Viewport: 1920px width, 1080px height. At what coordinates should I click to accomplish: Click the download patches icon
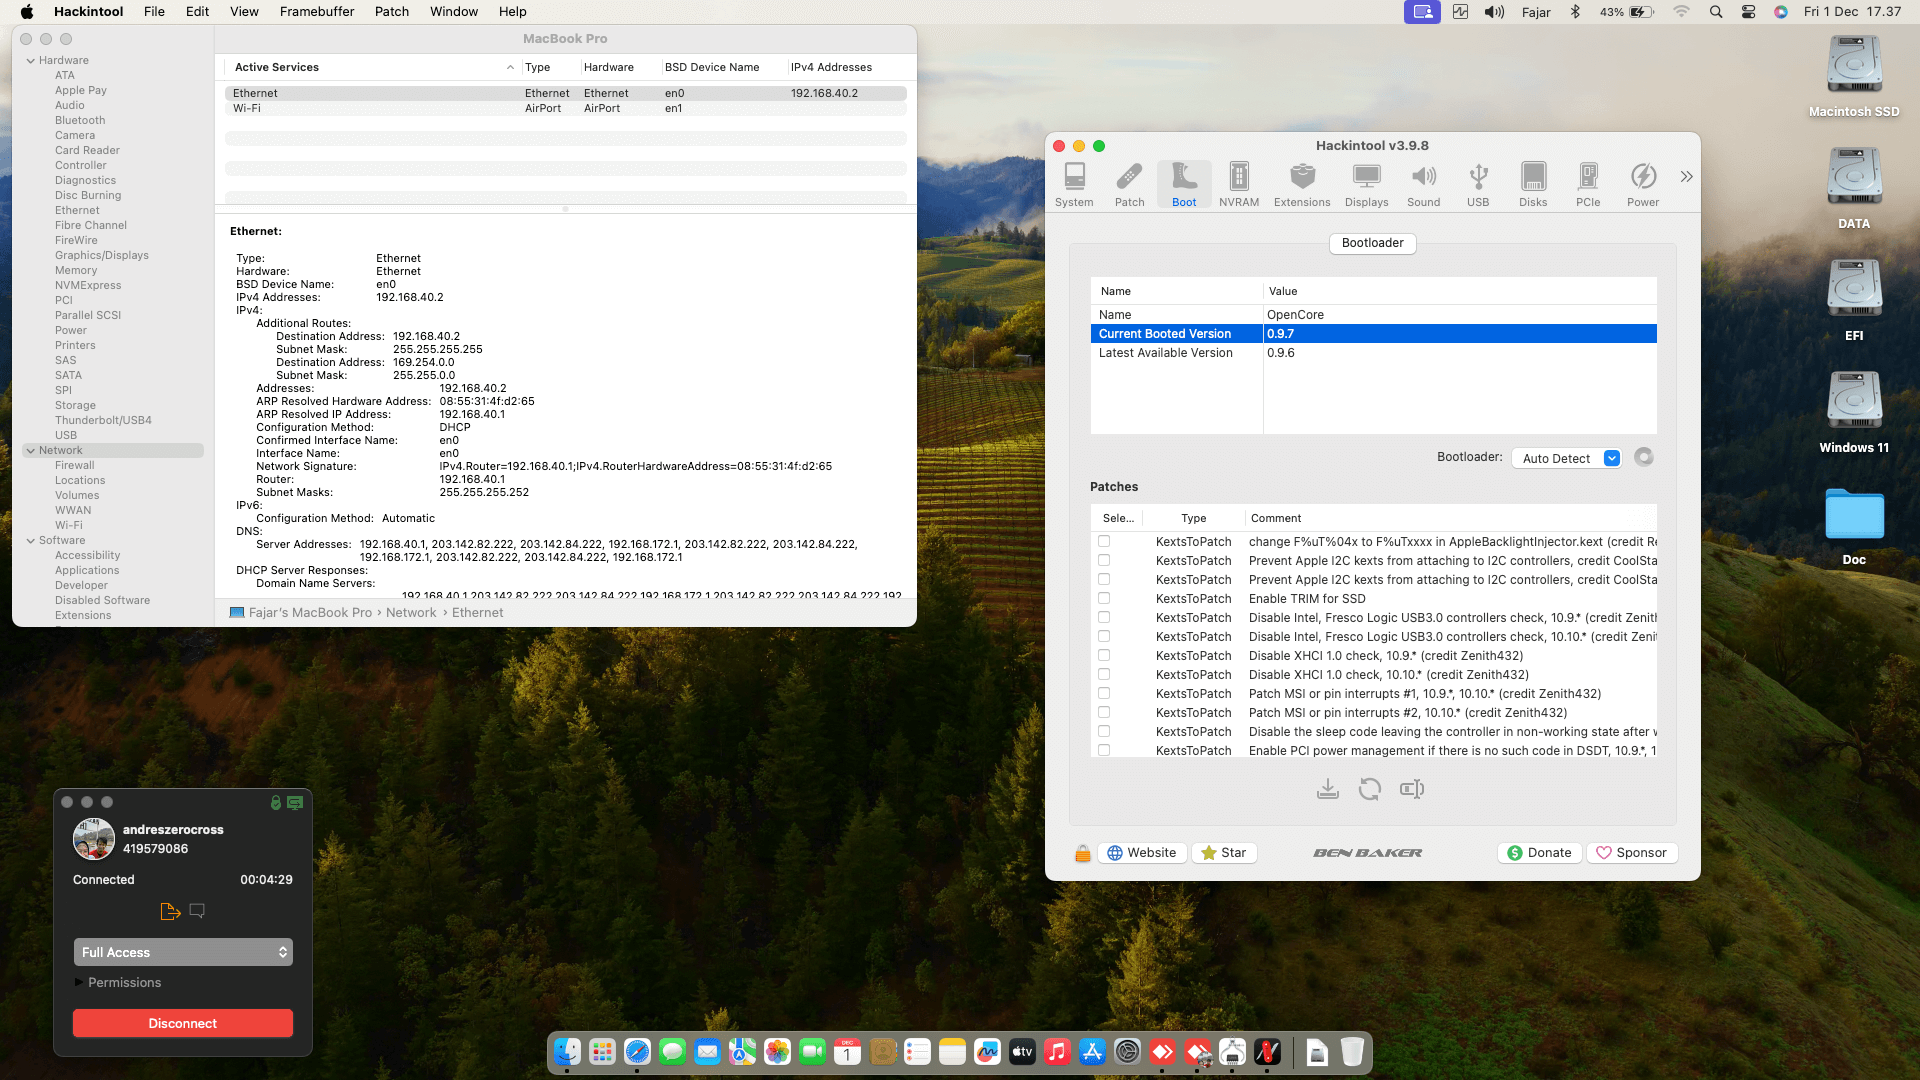pyautogui.click(x=1327, y=789)
